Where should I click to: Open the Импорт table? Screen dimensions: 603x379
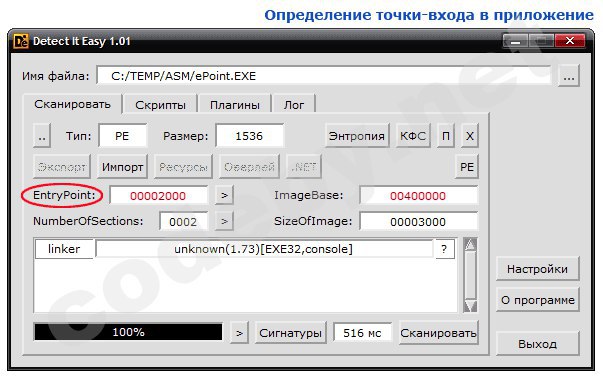pyautogui.click(x=122, y=167)
